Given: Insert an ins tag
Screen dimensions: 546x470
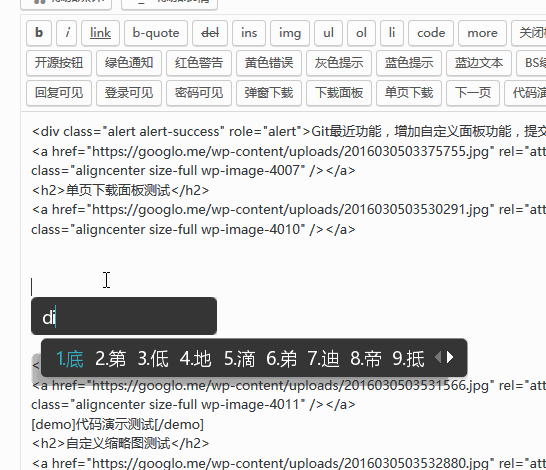Looking at the screenshot, I should 249,33.
